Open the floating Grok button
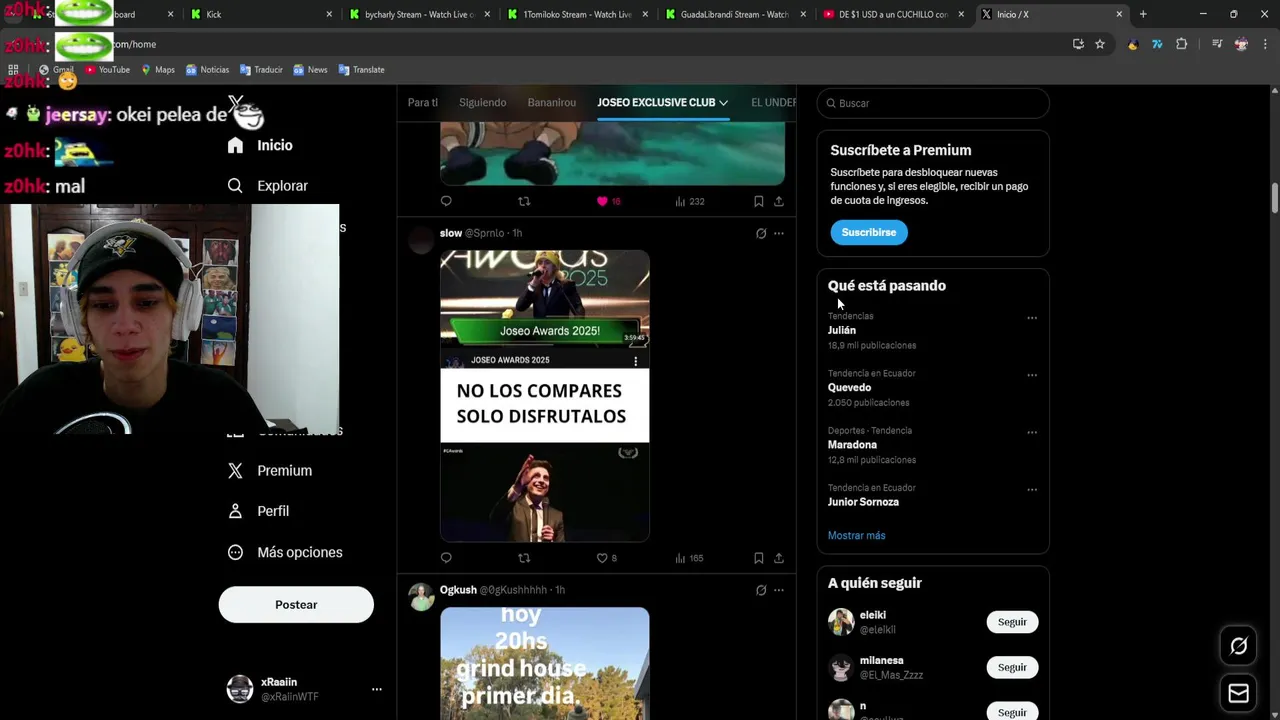Viewport: 1280px width, 720px height. click(x=1239, y=646)
